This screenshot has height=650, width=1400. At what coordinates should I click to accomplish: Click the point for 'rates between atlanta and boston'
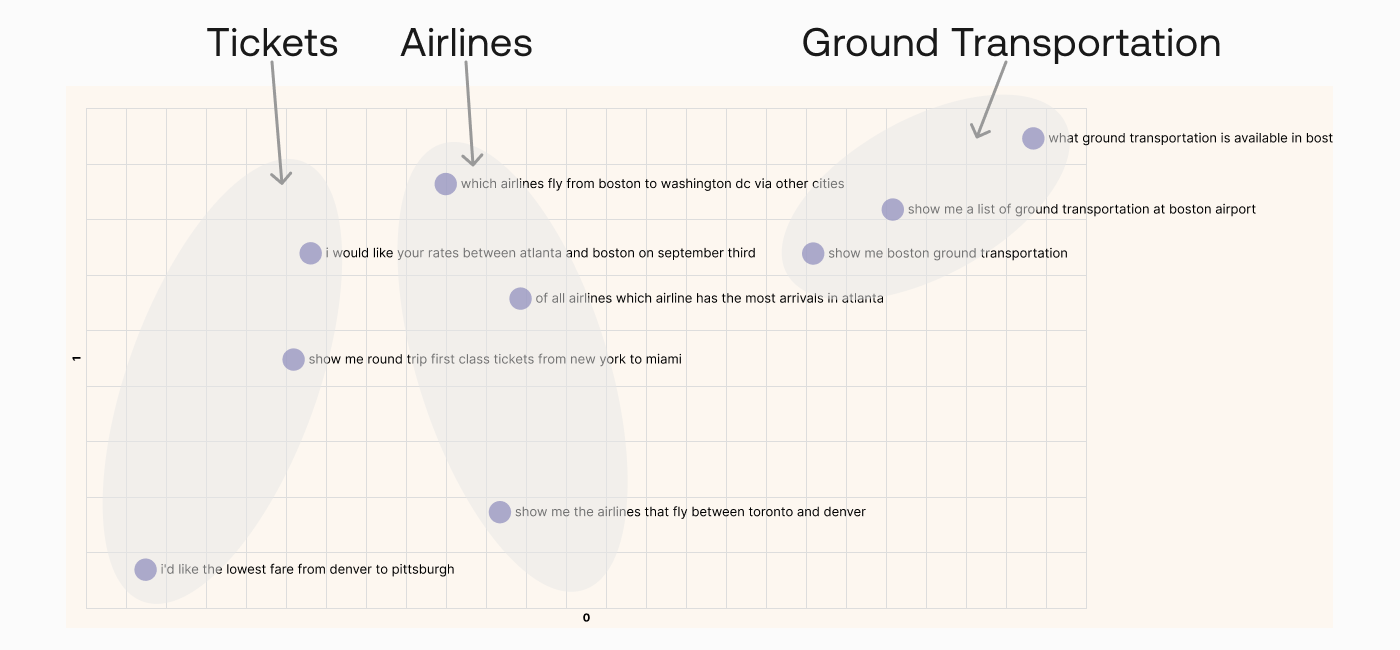tap(311, 253)
